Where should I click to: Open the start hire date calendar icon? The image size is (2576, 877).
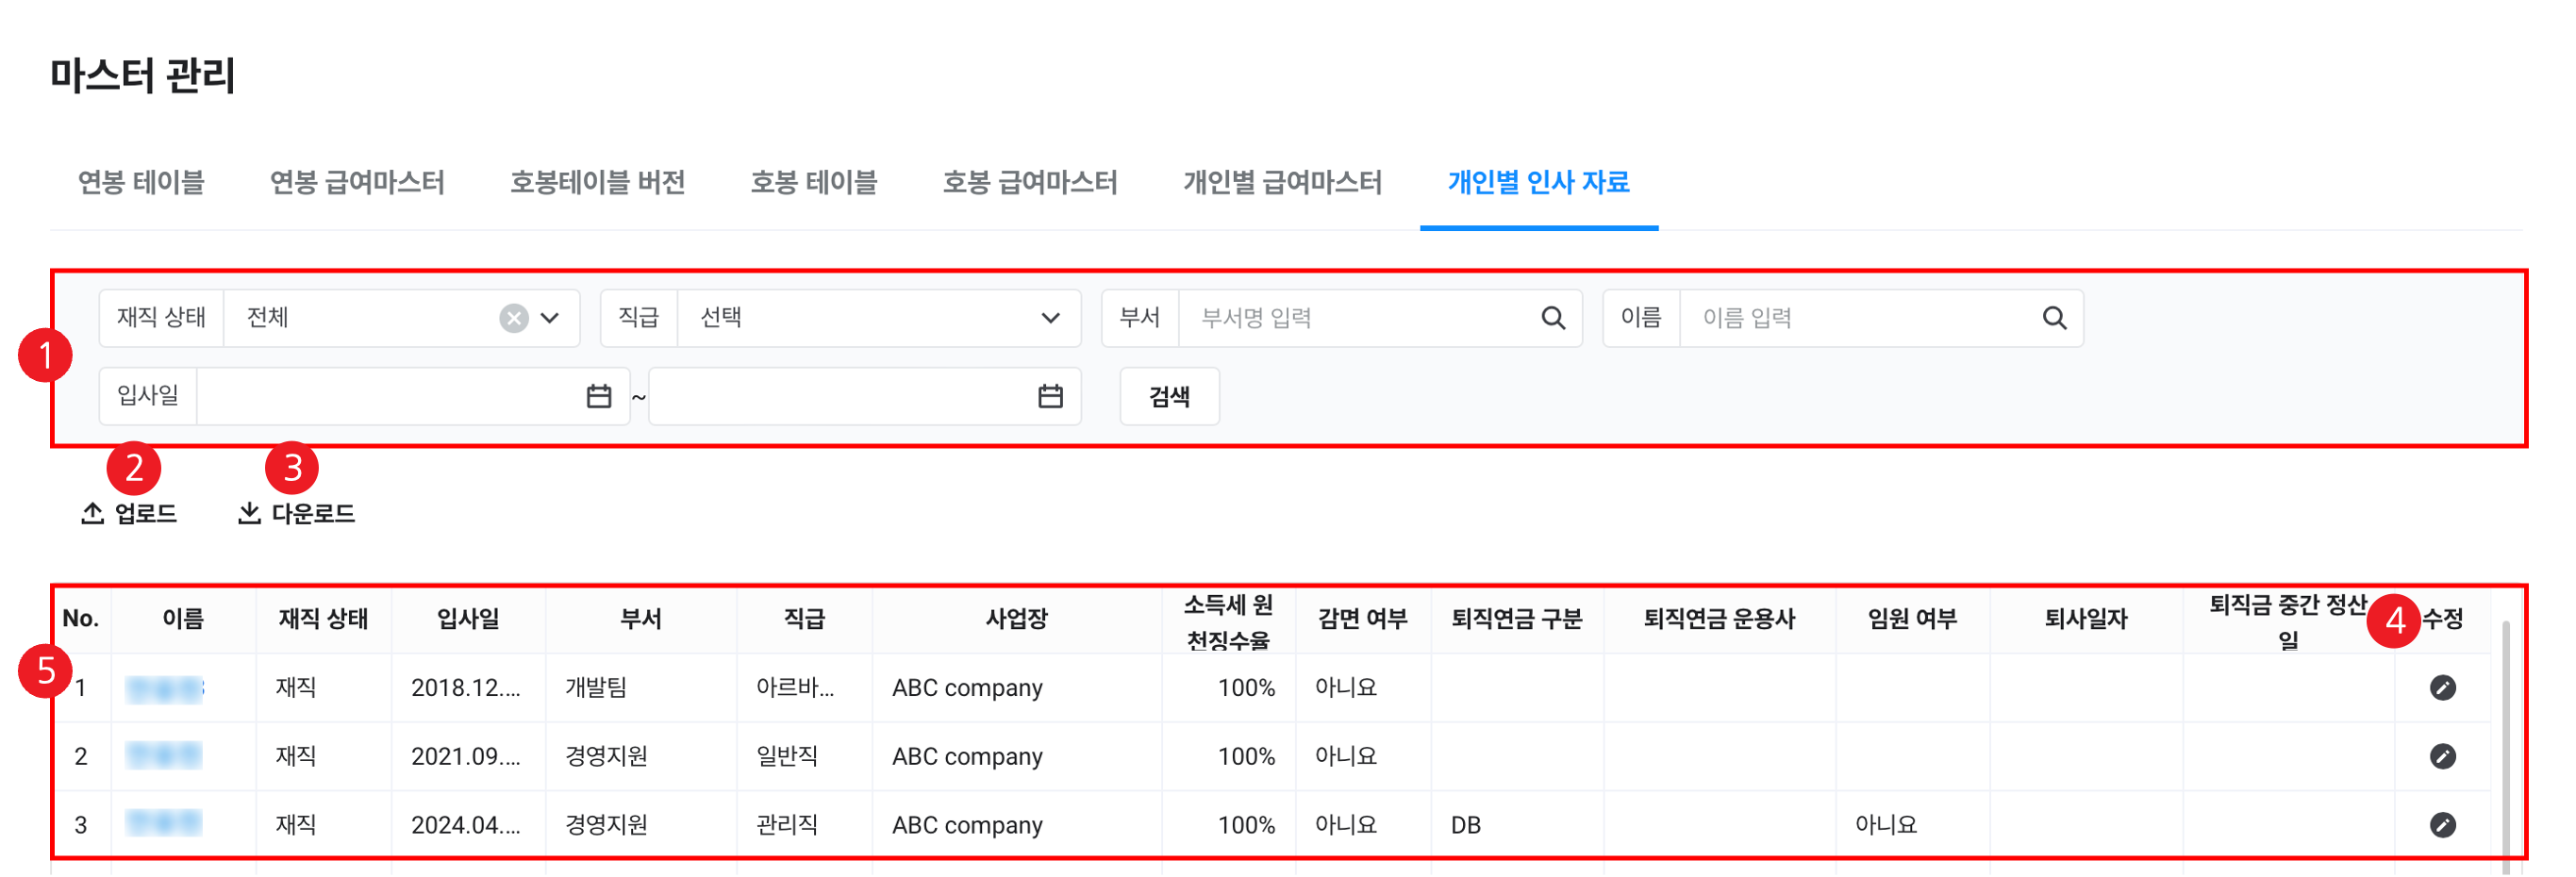click(x=599, y=397)
